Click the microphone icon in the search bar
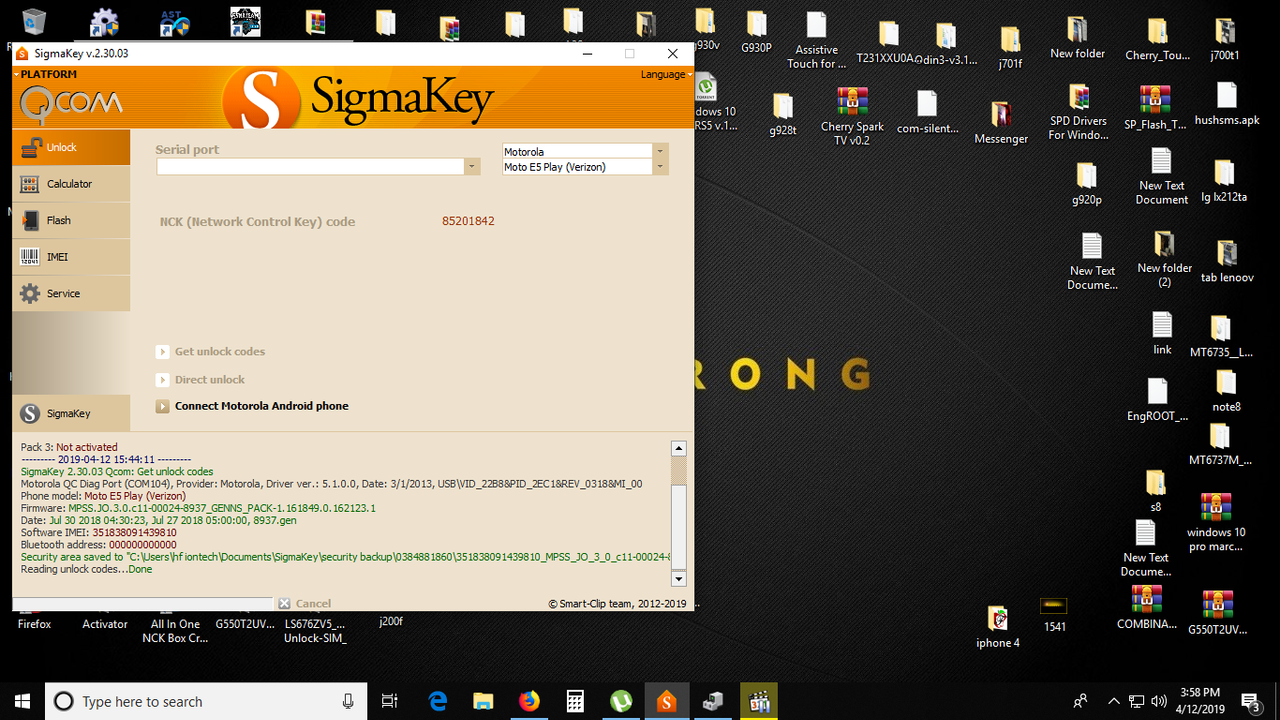Image resolution: width=1280 pixels, height=720 pixels. [x=349, y=701]
